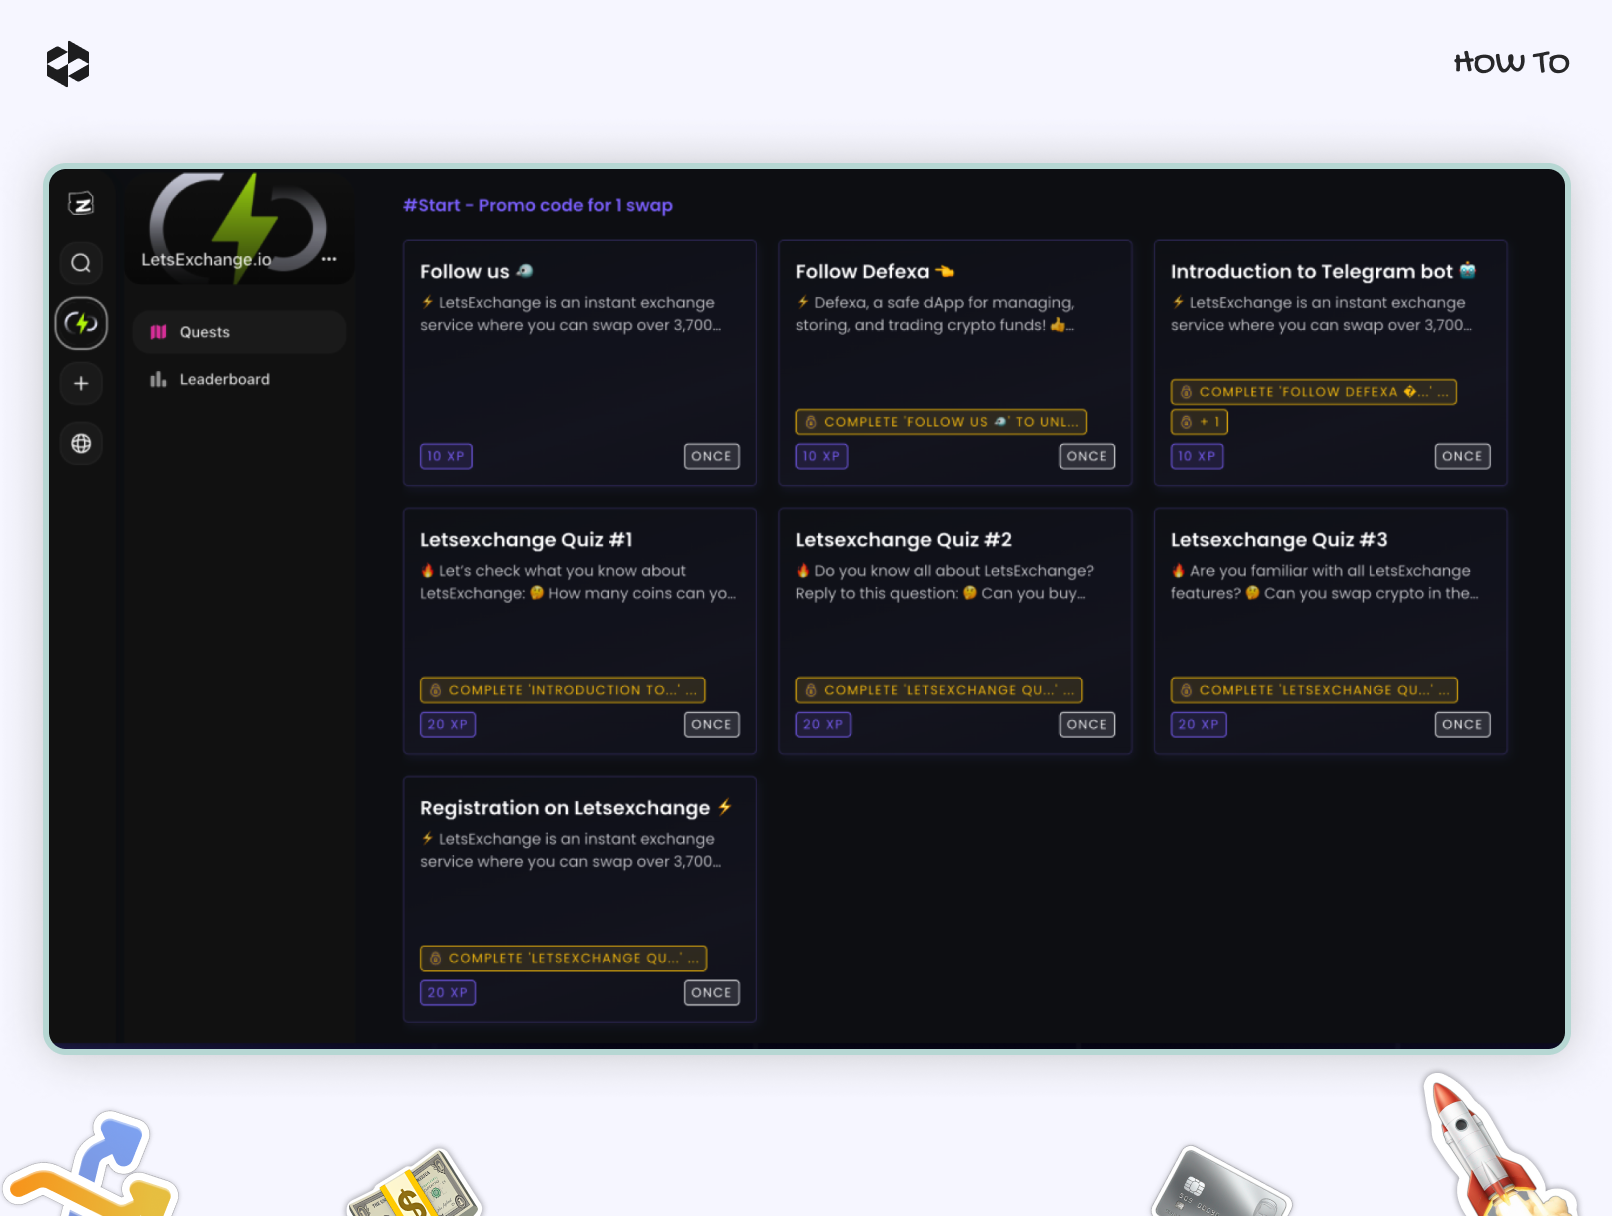This screenshot has width=1612, height=1216.
Task: Click the "Complete 'Follow us'" unlock requirement
Action: coord(941,422)
